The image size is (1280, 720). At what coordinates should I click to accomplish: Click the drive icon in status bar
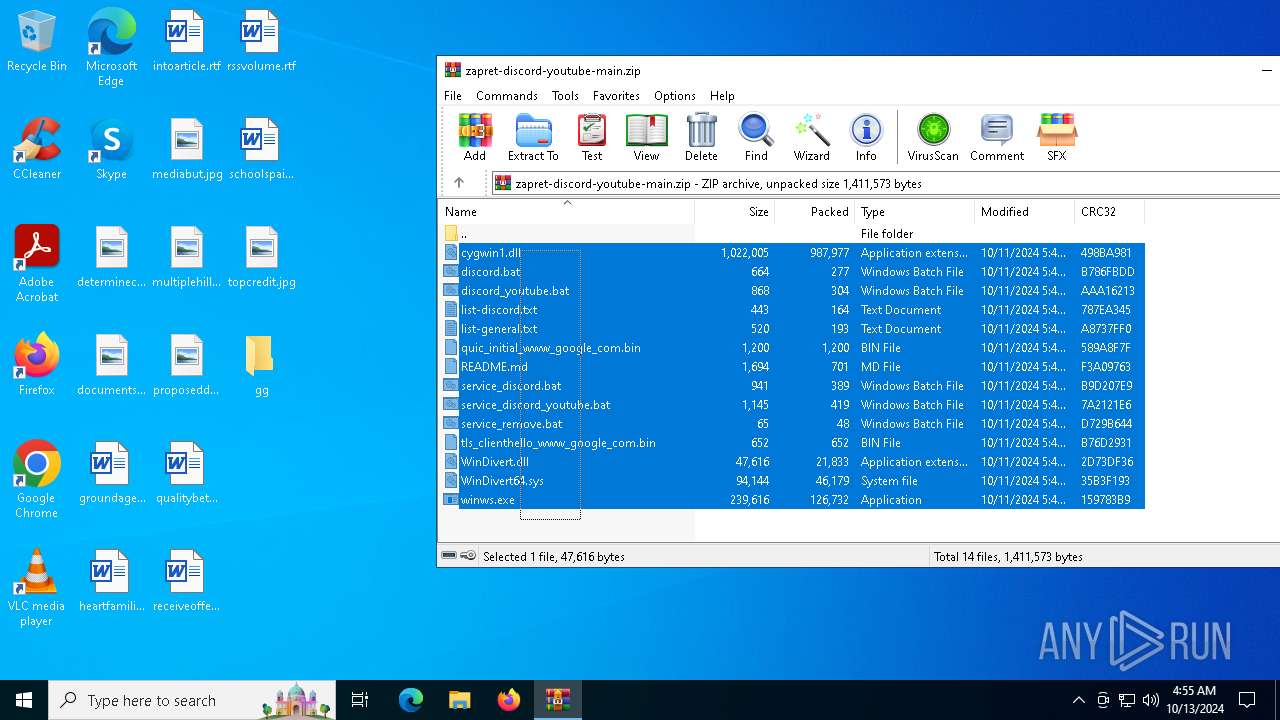(449, 556)
